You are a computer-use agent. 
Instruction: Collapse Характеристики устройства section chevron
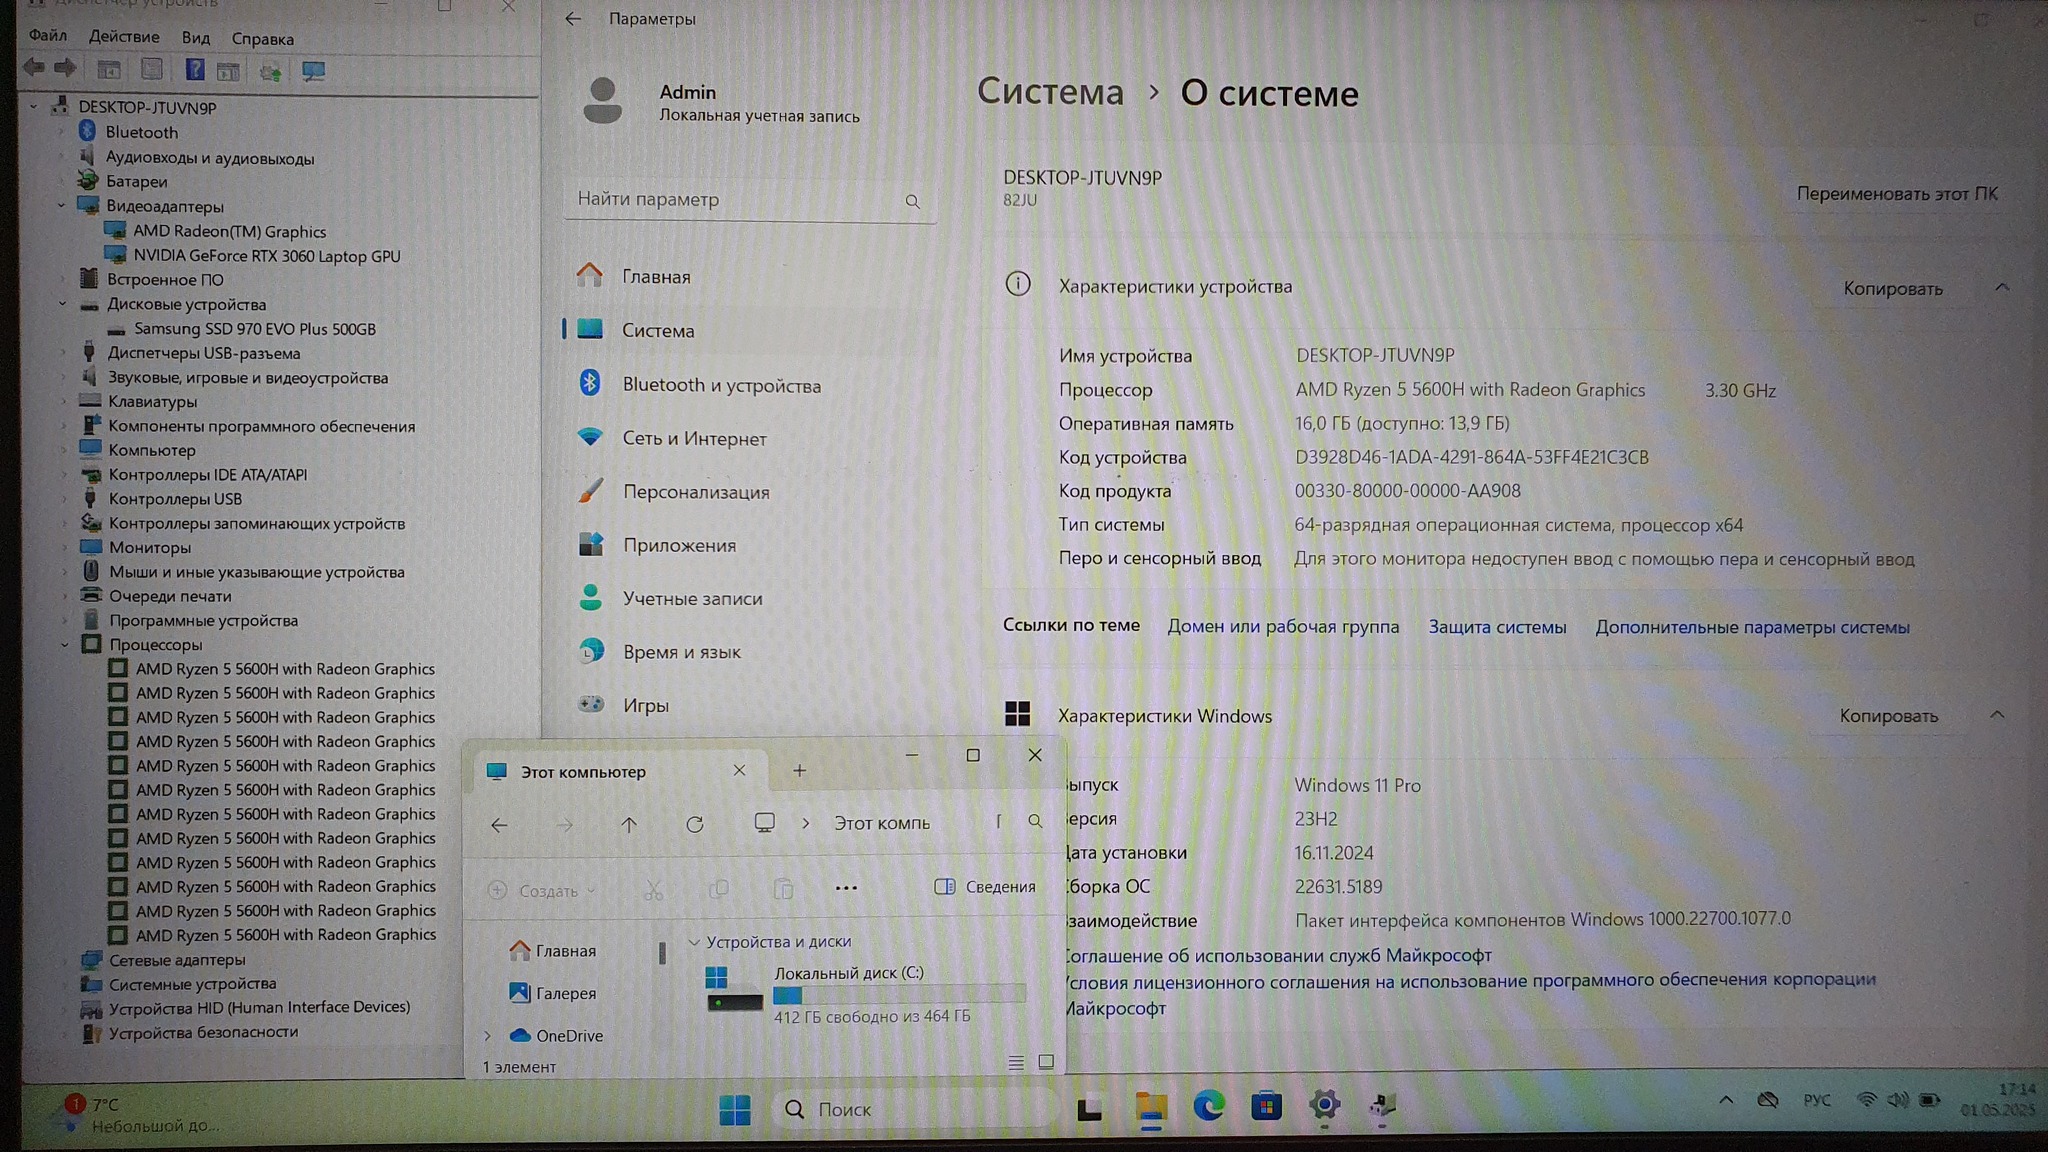tap(2001, 288)
